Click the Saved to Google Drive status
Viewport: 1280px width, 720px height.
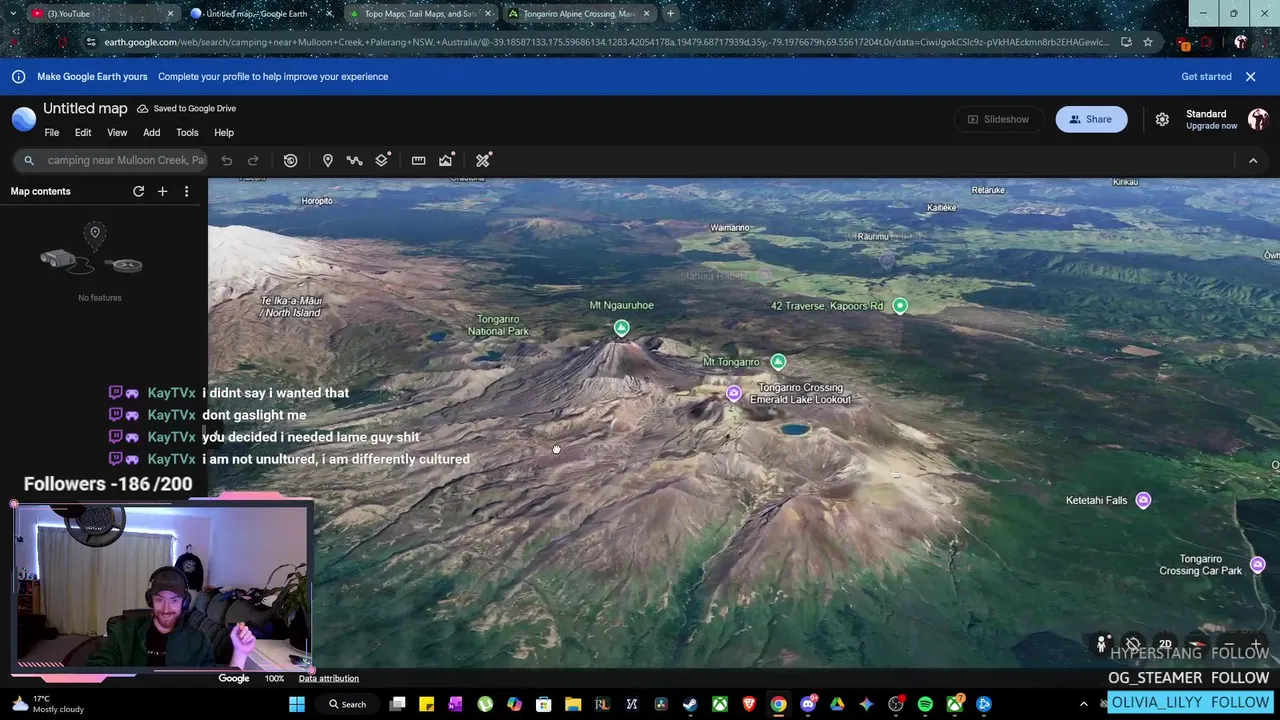(x=187, y=108)
